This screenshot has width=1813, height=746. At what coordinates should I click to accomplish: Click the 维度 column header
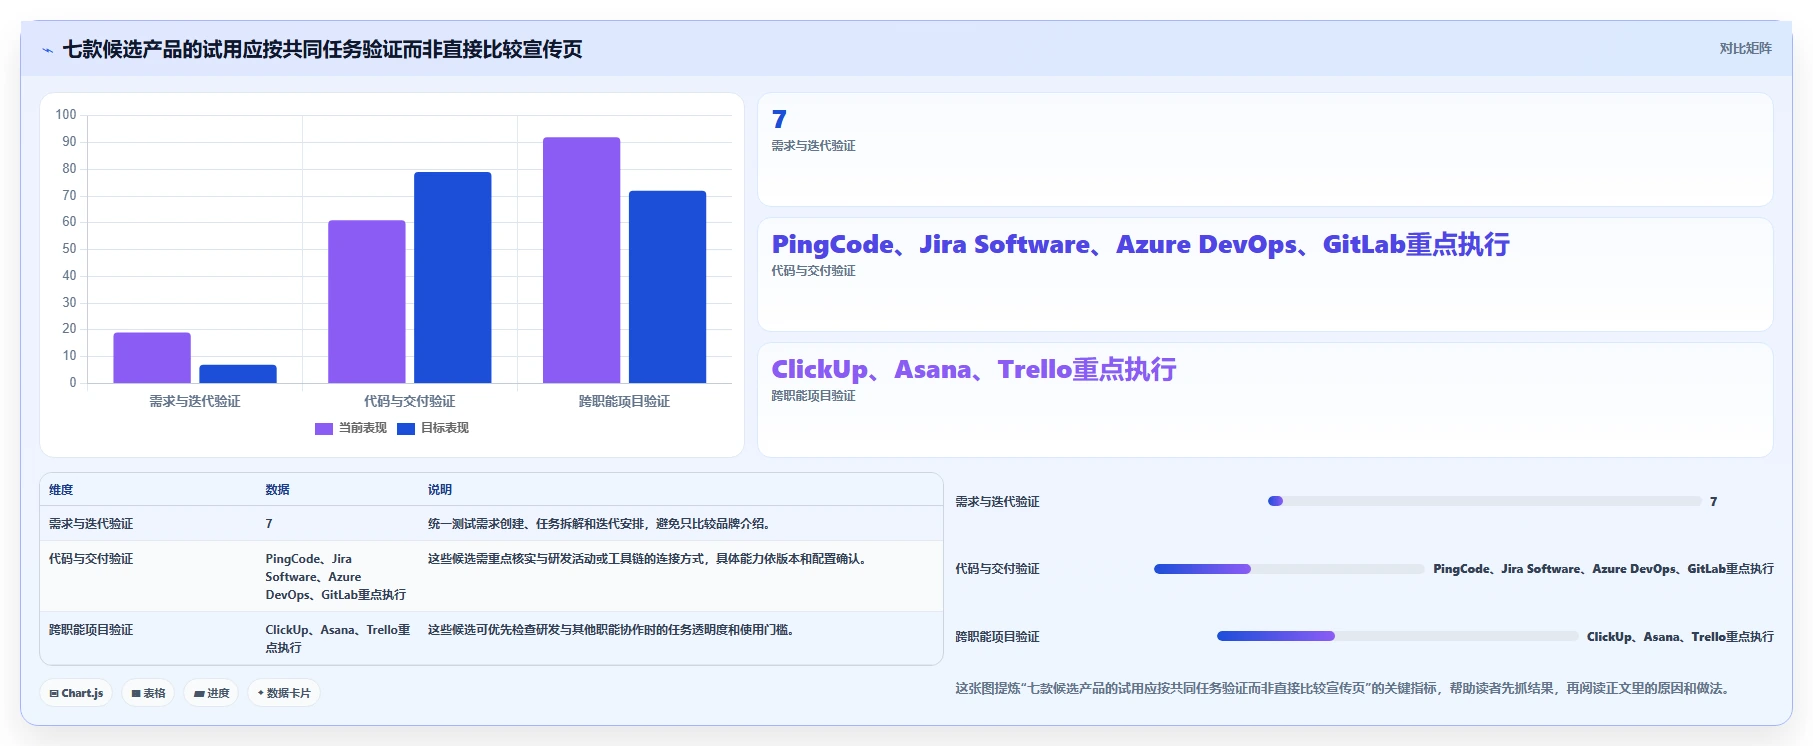(x=61, y=490)
